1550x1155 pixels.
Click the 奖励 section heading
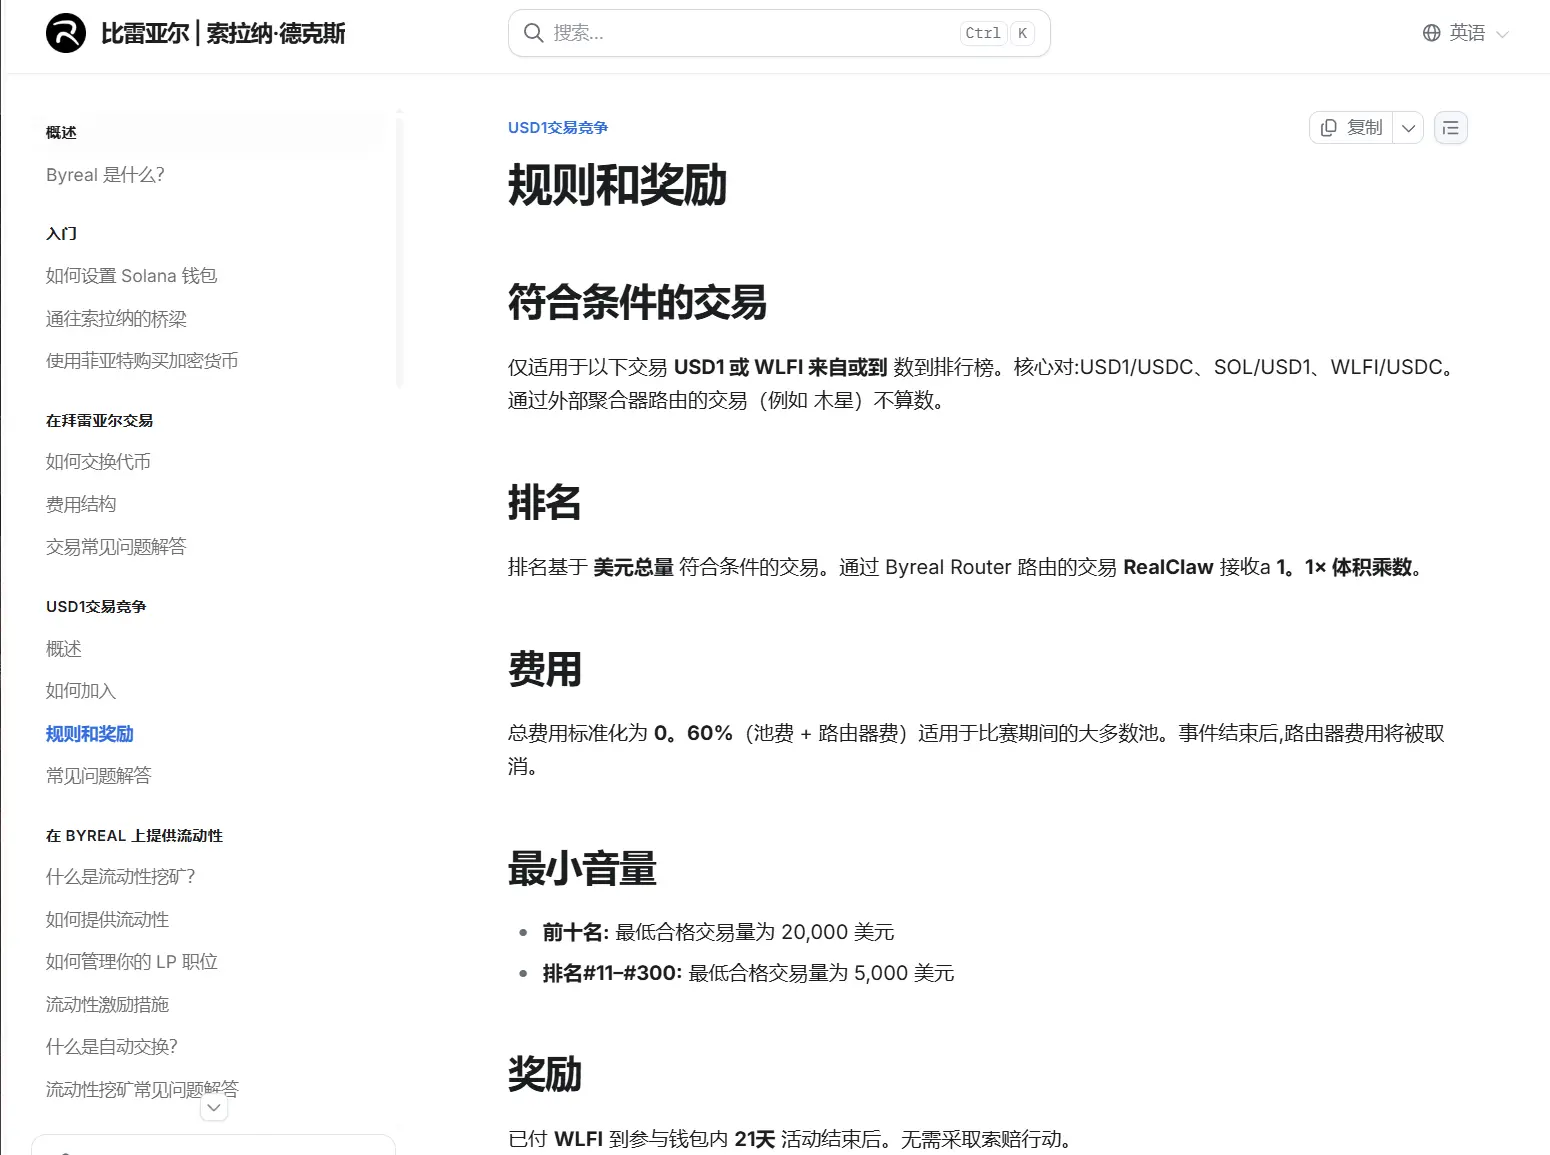[x=544, y=1074]
